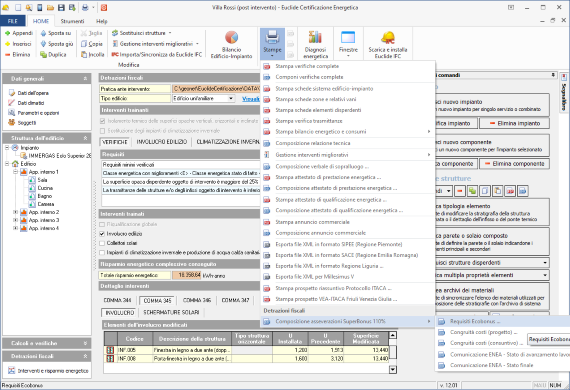
Task: Click nuovo impianto button
Action: [492, 105]
